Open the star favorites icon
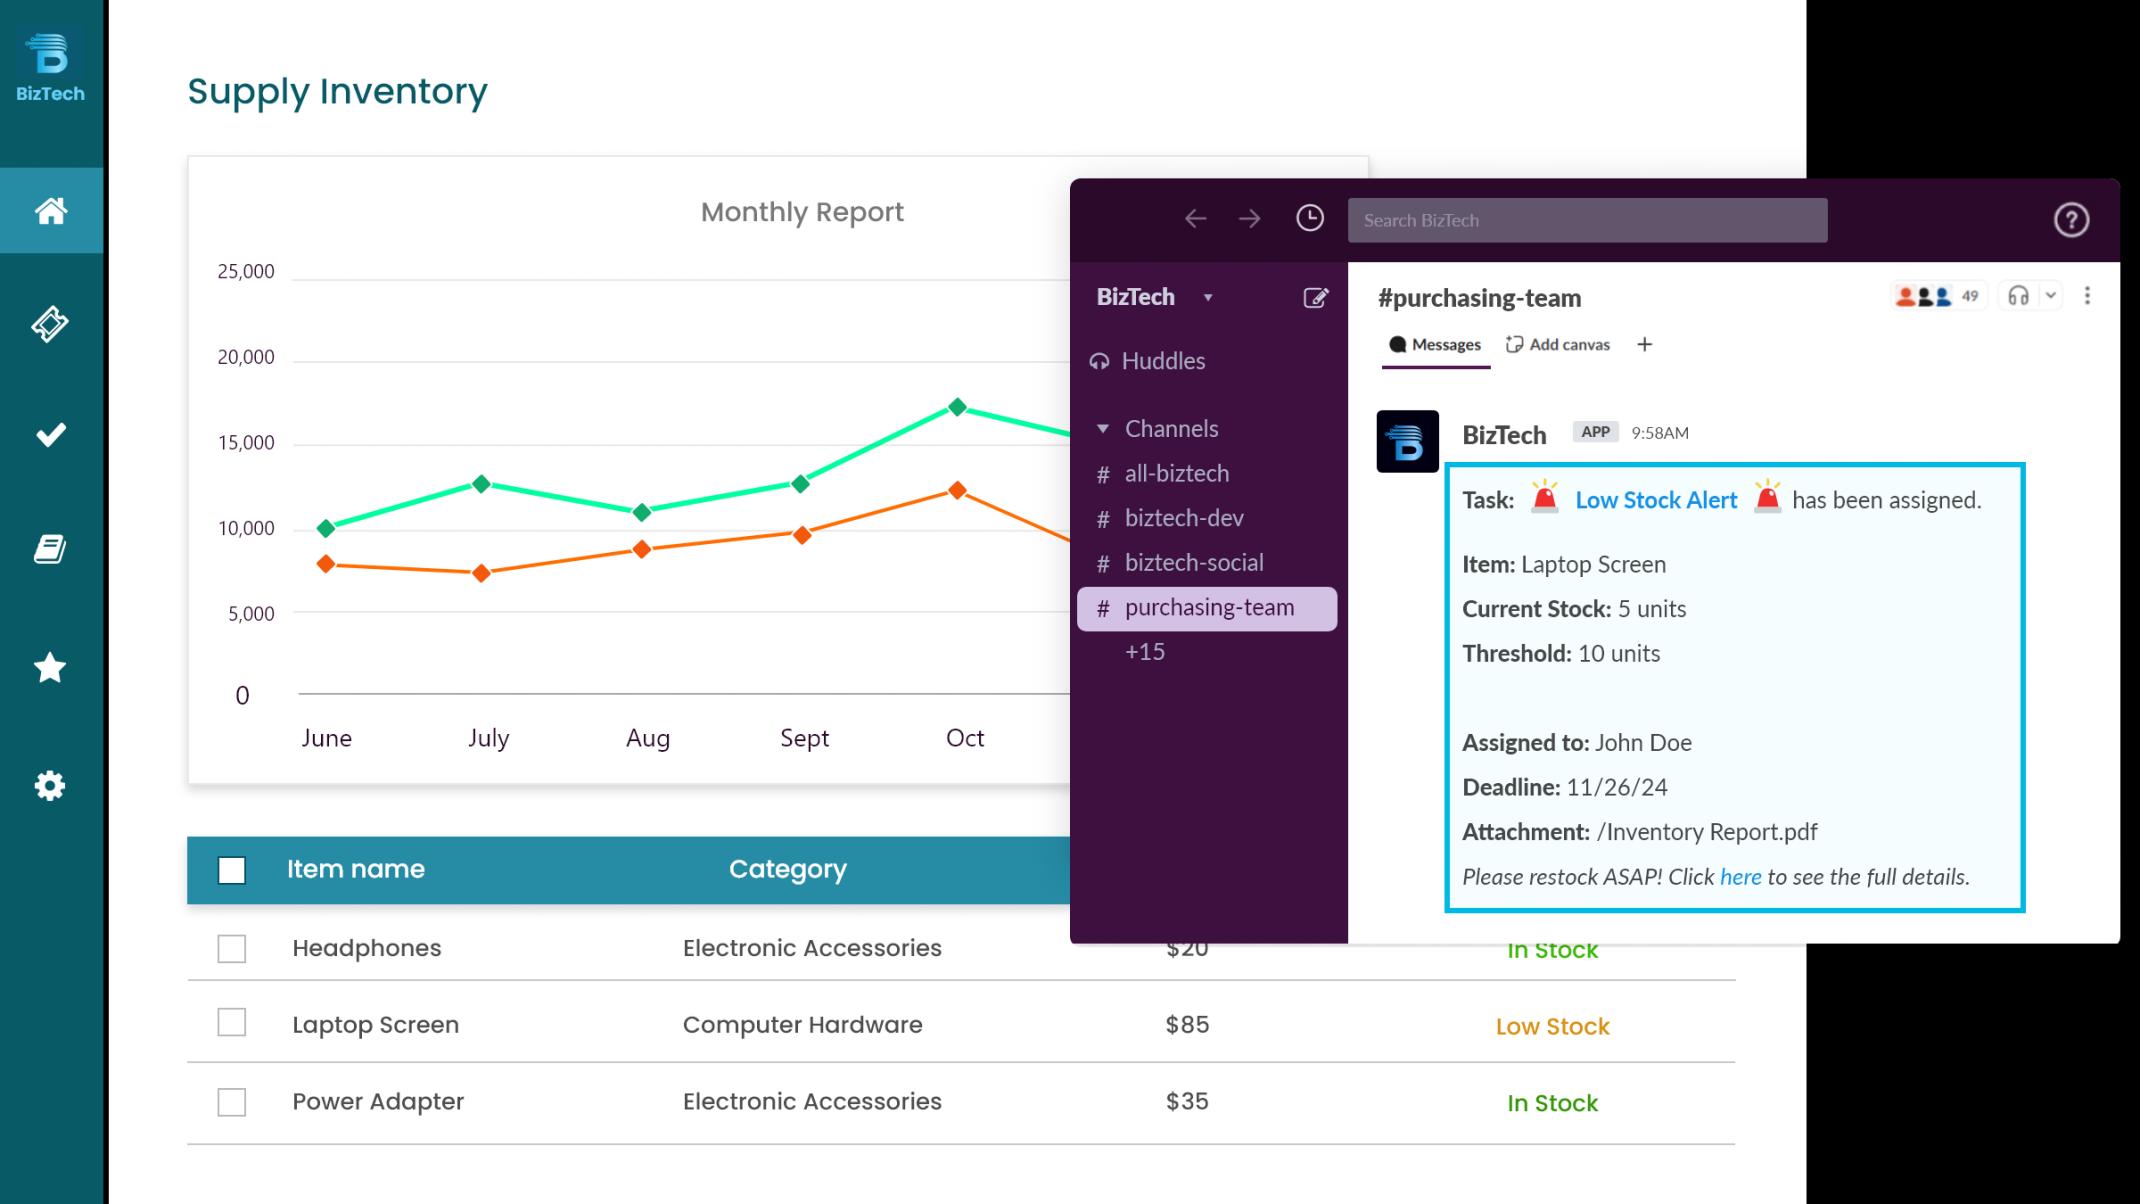 [x=51, y=669]
